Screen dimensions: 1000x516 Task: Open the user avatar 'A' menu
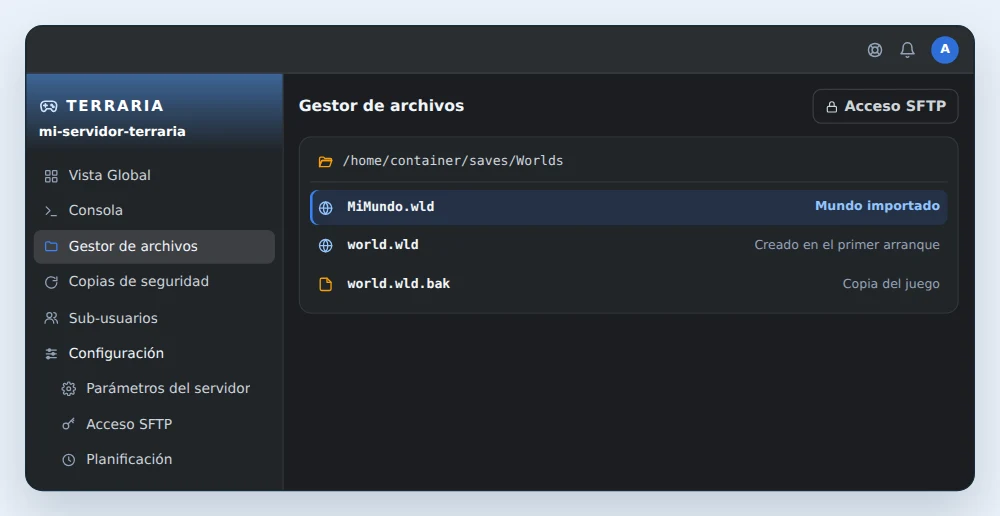945,50
